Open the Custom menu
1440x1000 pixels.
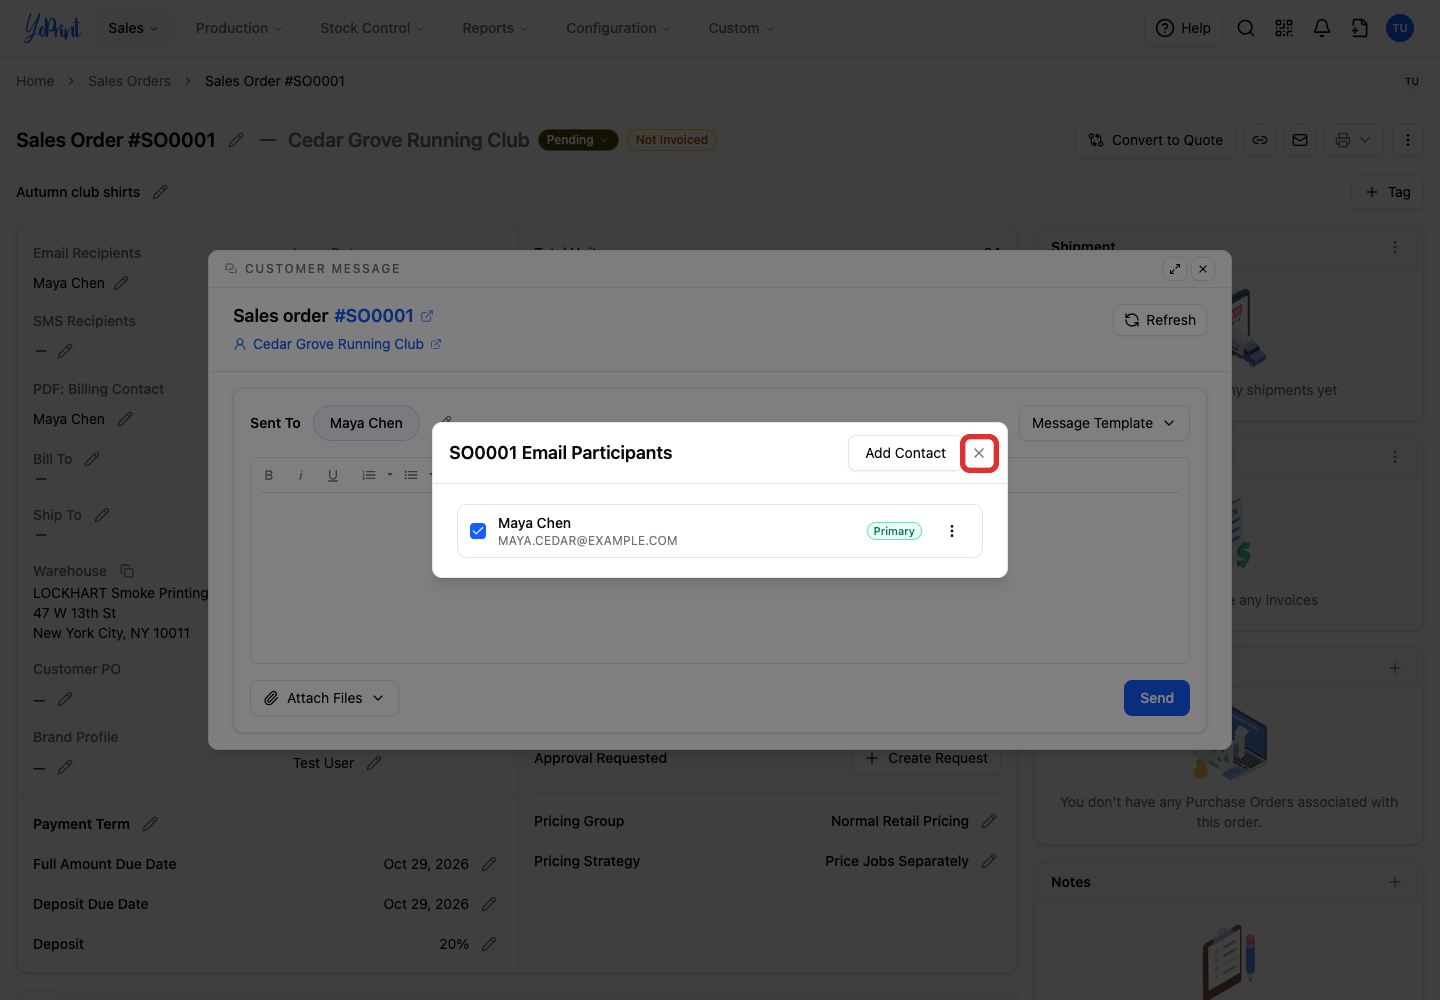coord(741,28)
